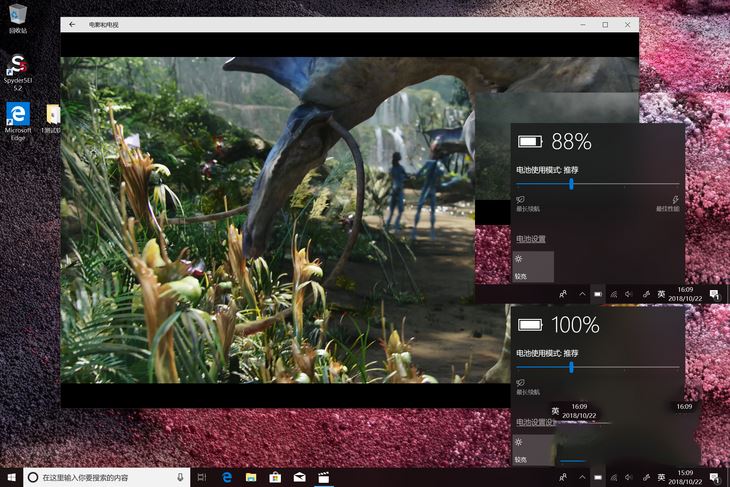Click the pen workspace icon in 15:09 tray
The width and height of the screenshot is (730, 487).
click(646, 477)
